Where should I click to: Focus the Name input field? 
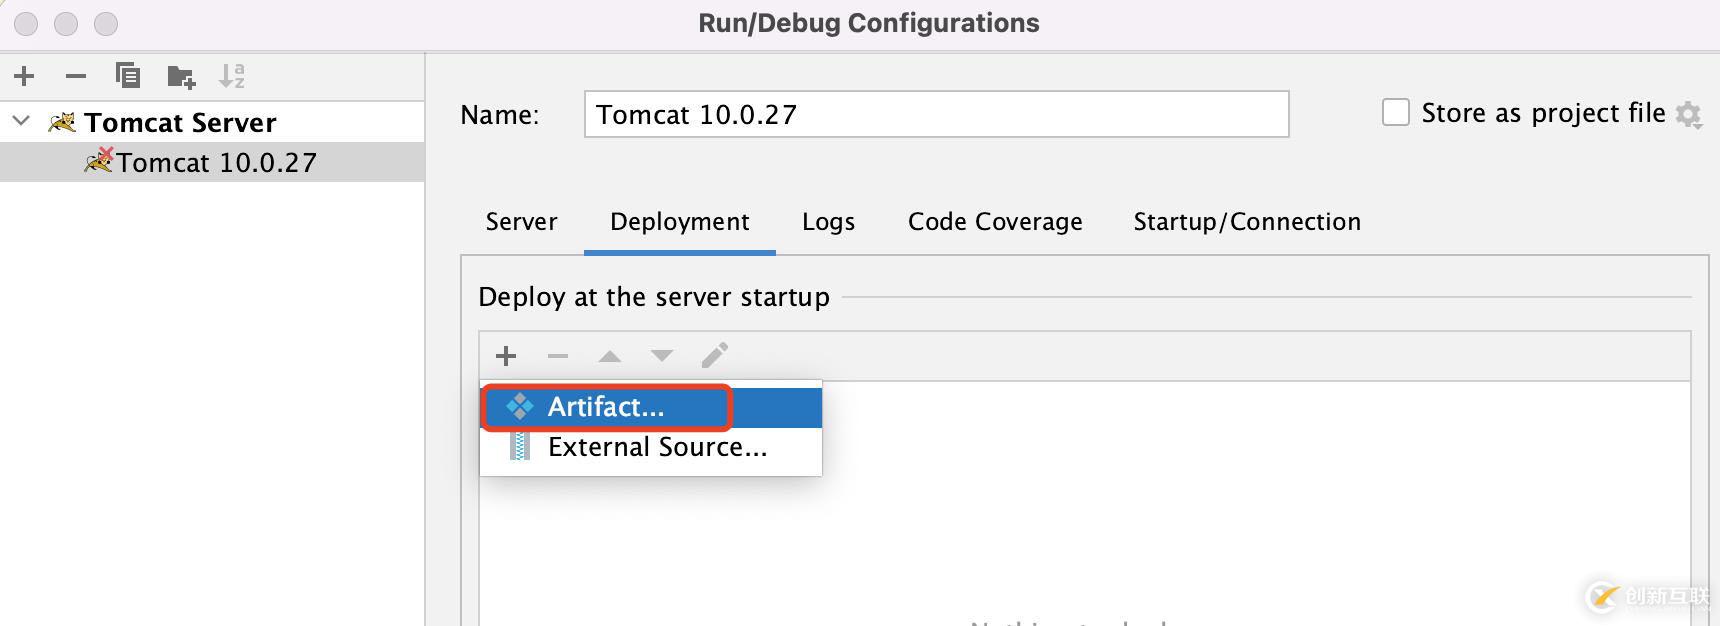936,114
